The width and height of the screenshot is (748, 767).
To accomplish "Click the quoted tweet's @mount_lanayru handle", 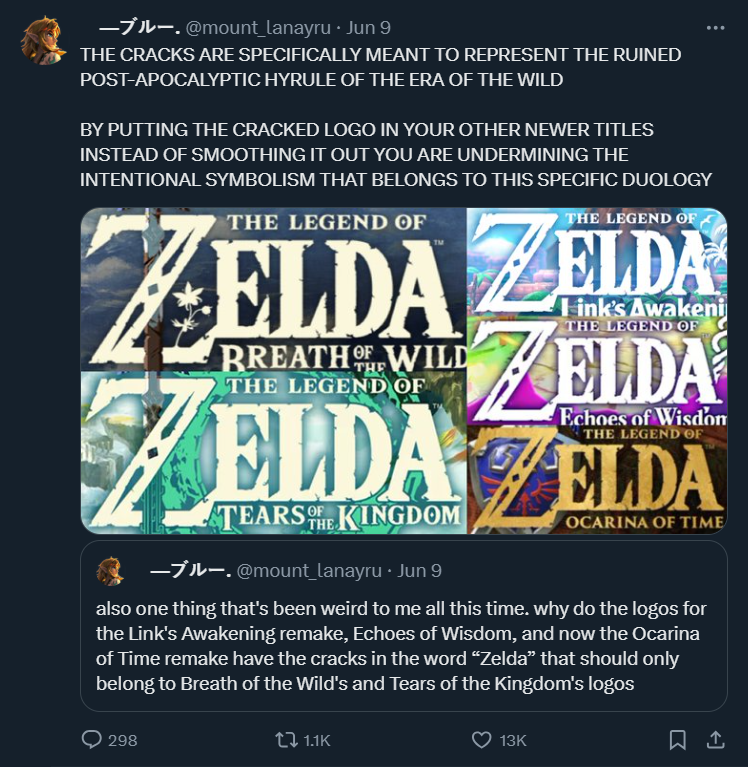I will click(309, 571).
